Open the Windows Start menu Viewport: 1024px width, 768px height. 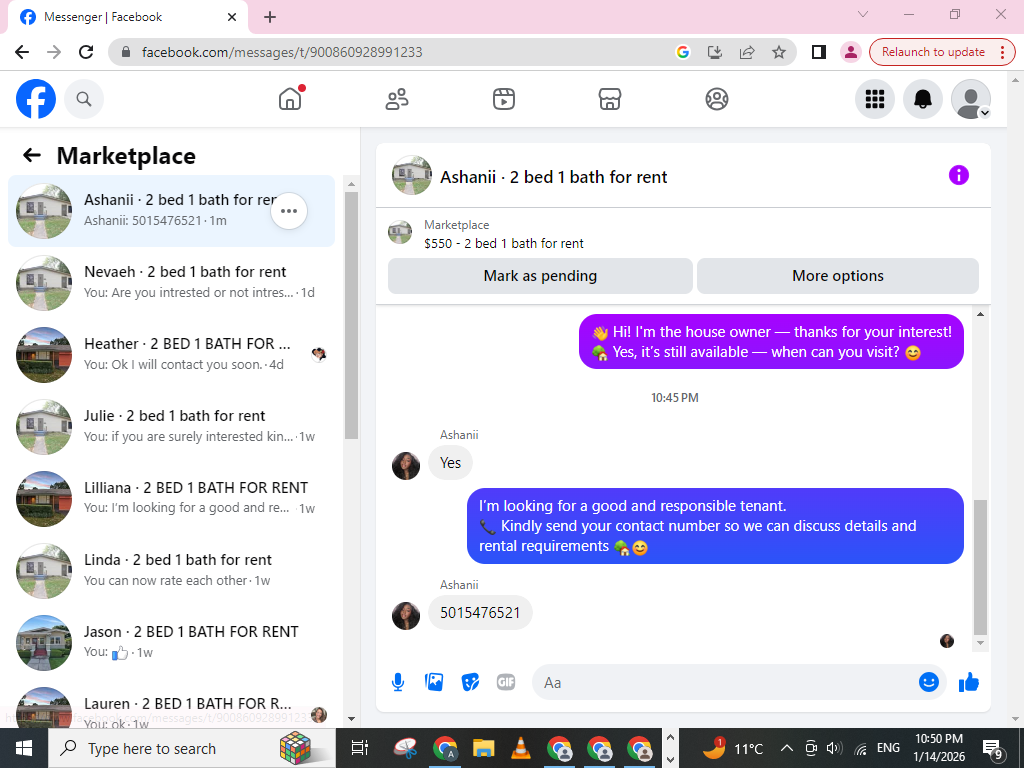click(x=24, y=748)
